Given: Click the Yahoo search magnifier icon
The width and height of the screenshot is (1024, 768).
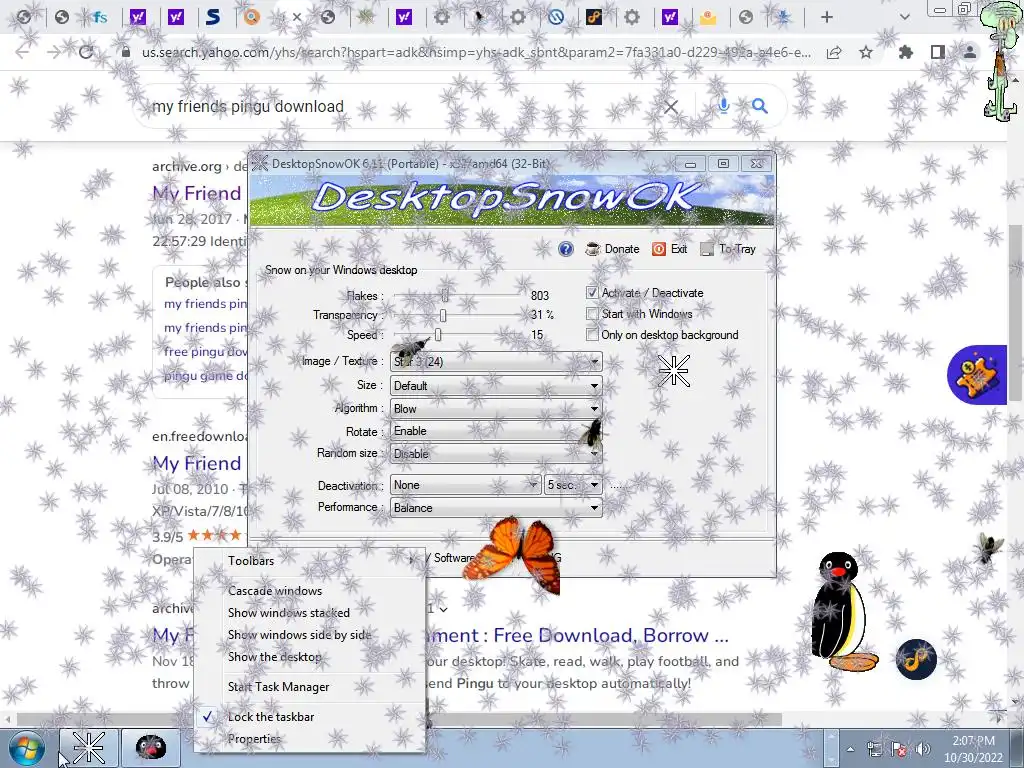Looking at the screenshot, I should pos(760,106).
